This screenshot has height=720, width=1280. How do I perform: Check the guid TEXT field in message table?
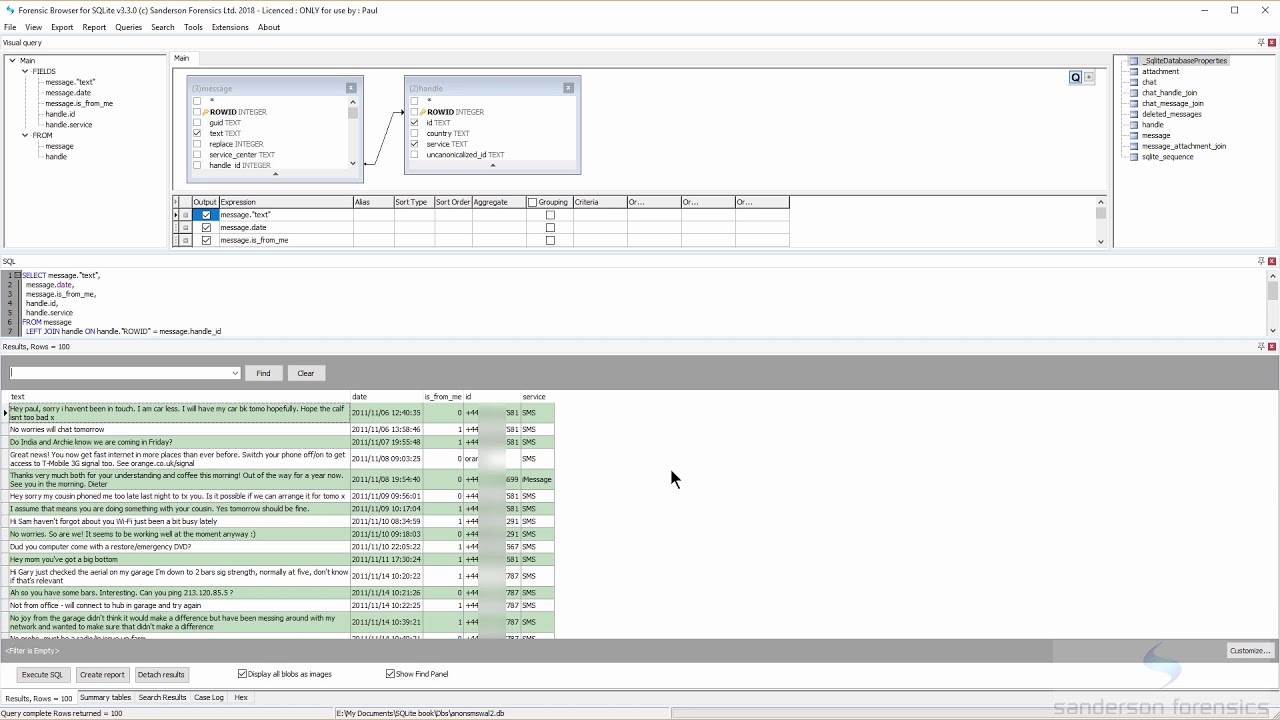[197, 123]
